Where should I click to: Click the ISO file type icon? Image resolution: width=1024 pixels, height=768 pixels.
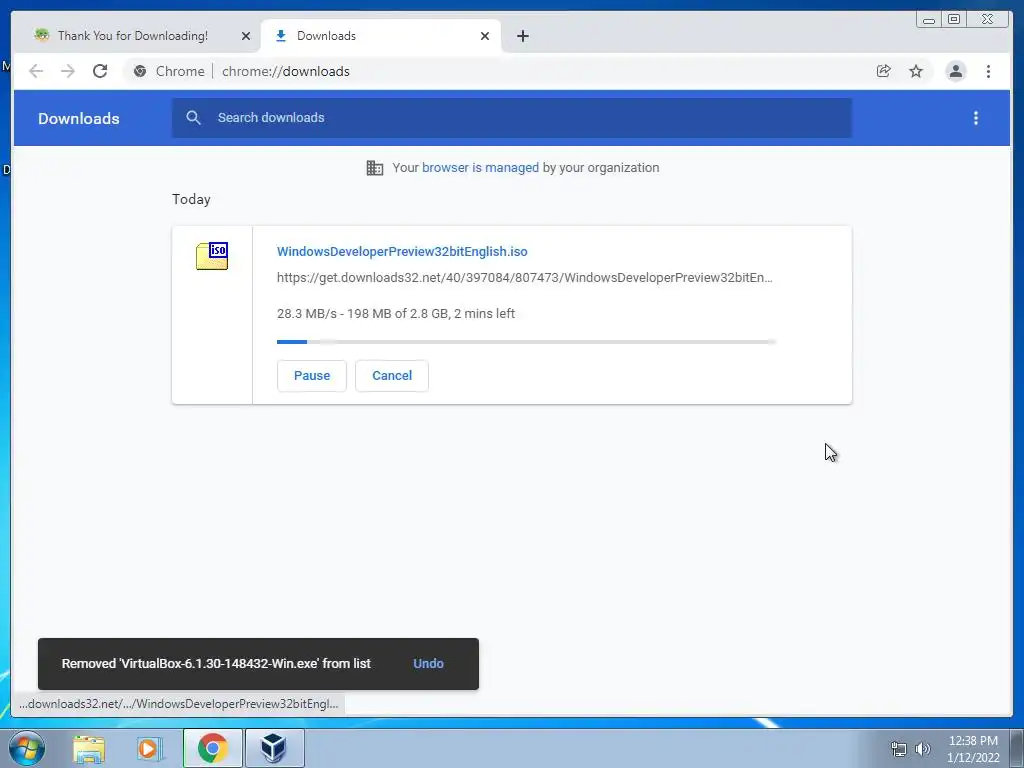pyautogui.click(x=212, y=255)
